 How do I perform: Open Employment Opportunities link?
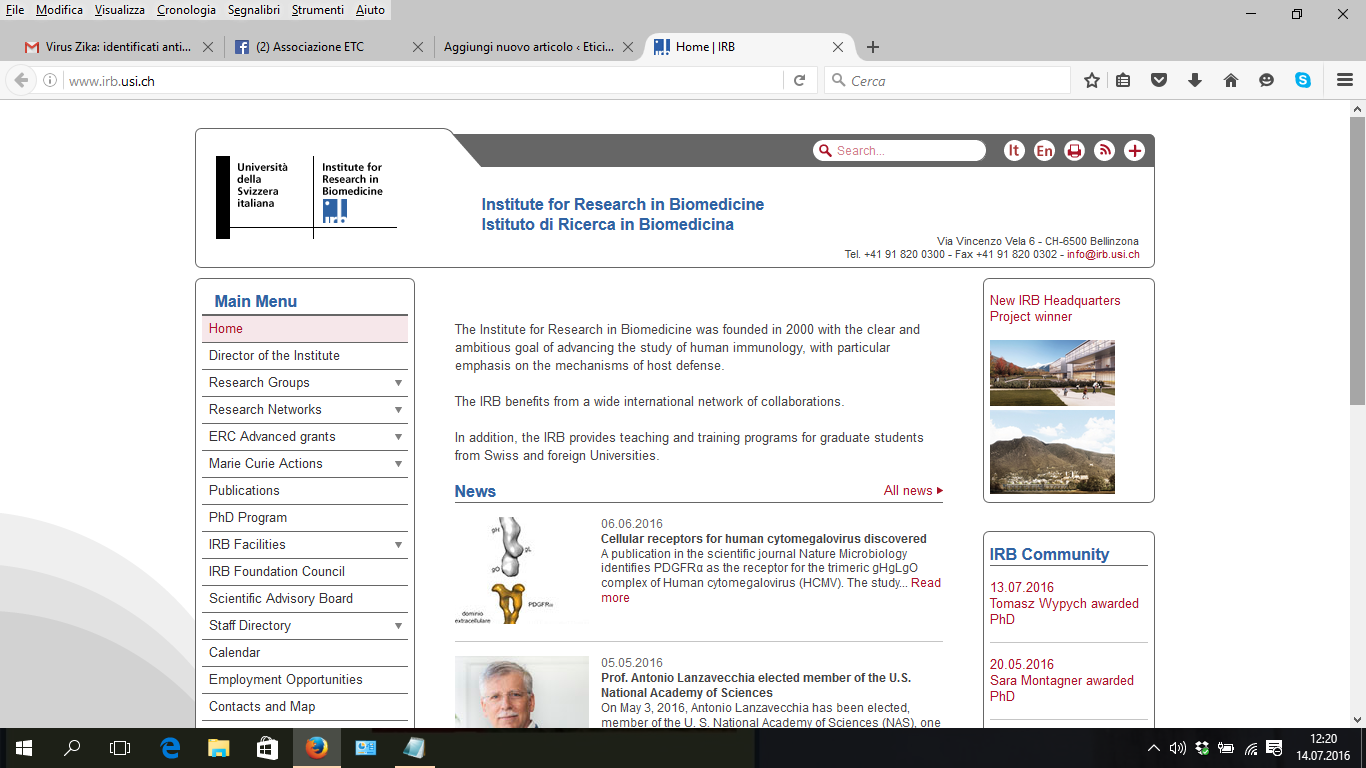pos(286,680)
